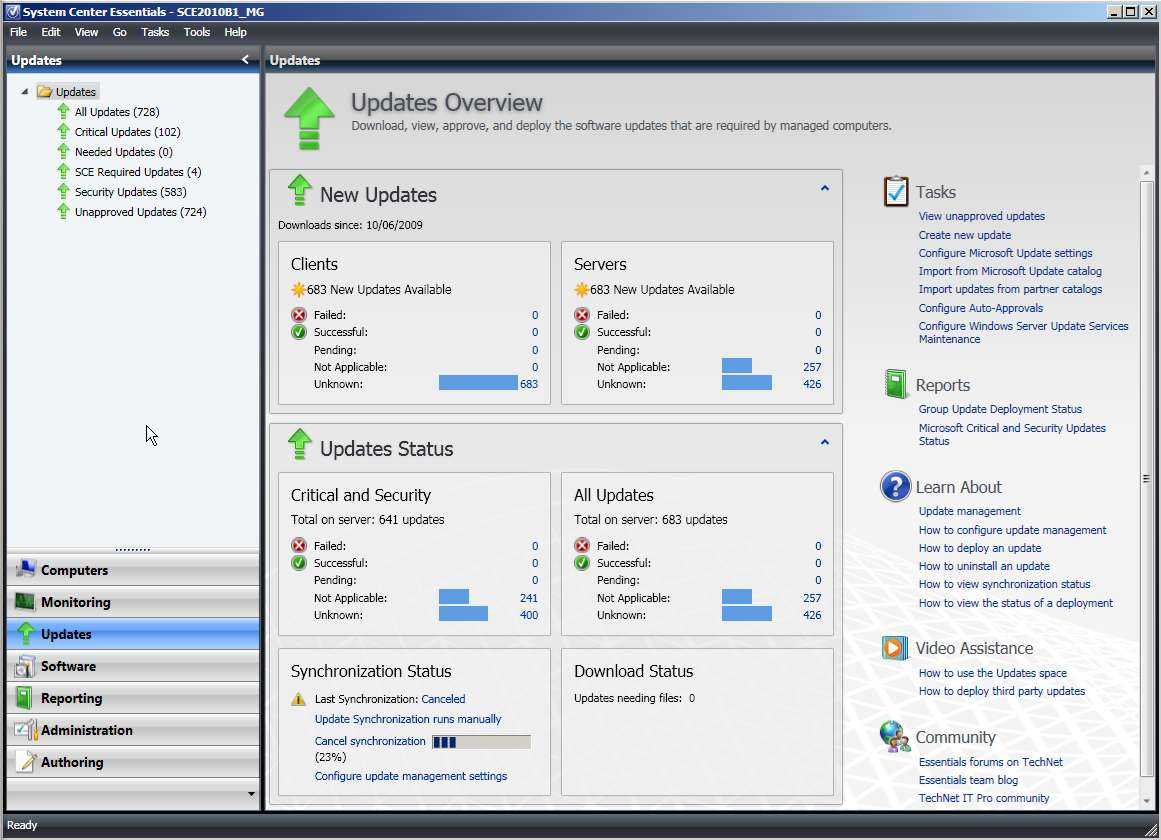Click the green arrow icon beside All Updates (728)
Image resolution: width=1161 pixels, height=840 pixels.
click(64, 111)
